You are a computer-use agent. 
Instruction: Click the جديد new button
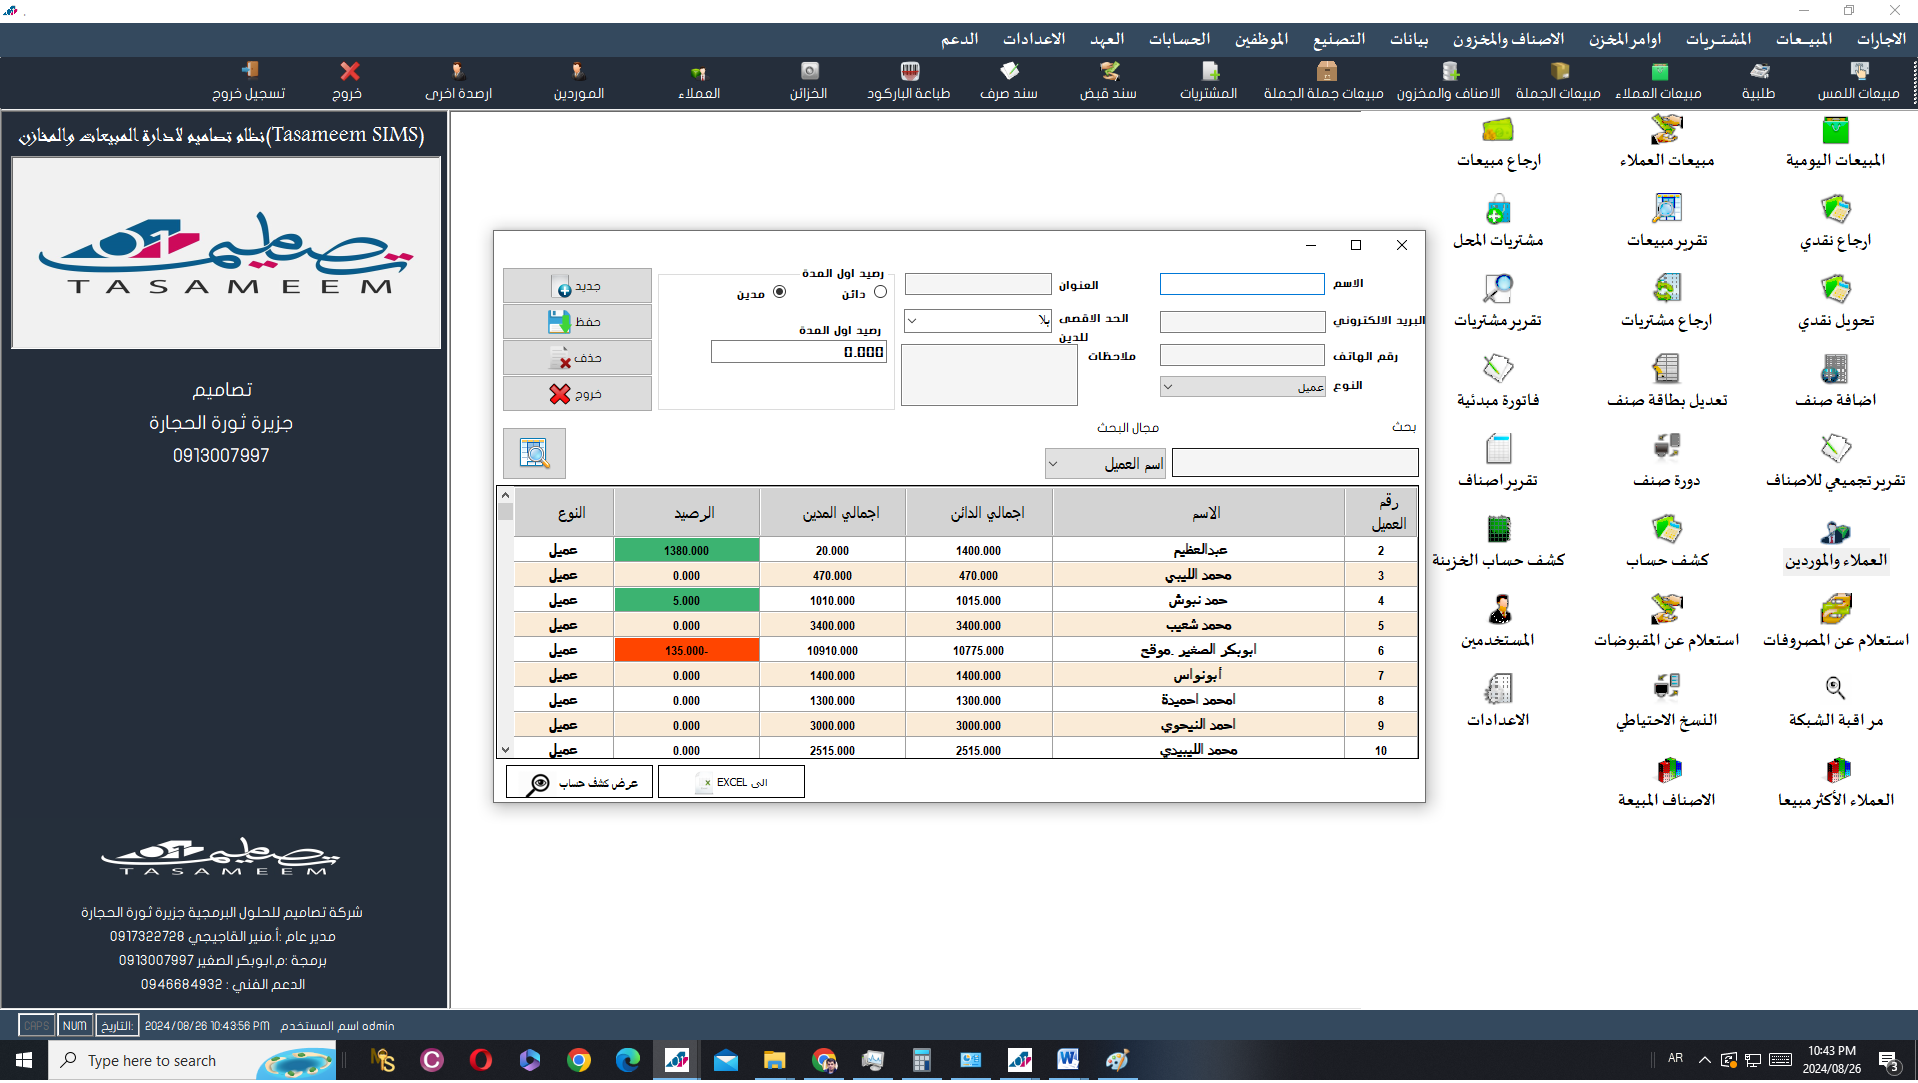(x=577, y=287)
